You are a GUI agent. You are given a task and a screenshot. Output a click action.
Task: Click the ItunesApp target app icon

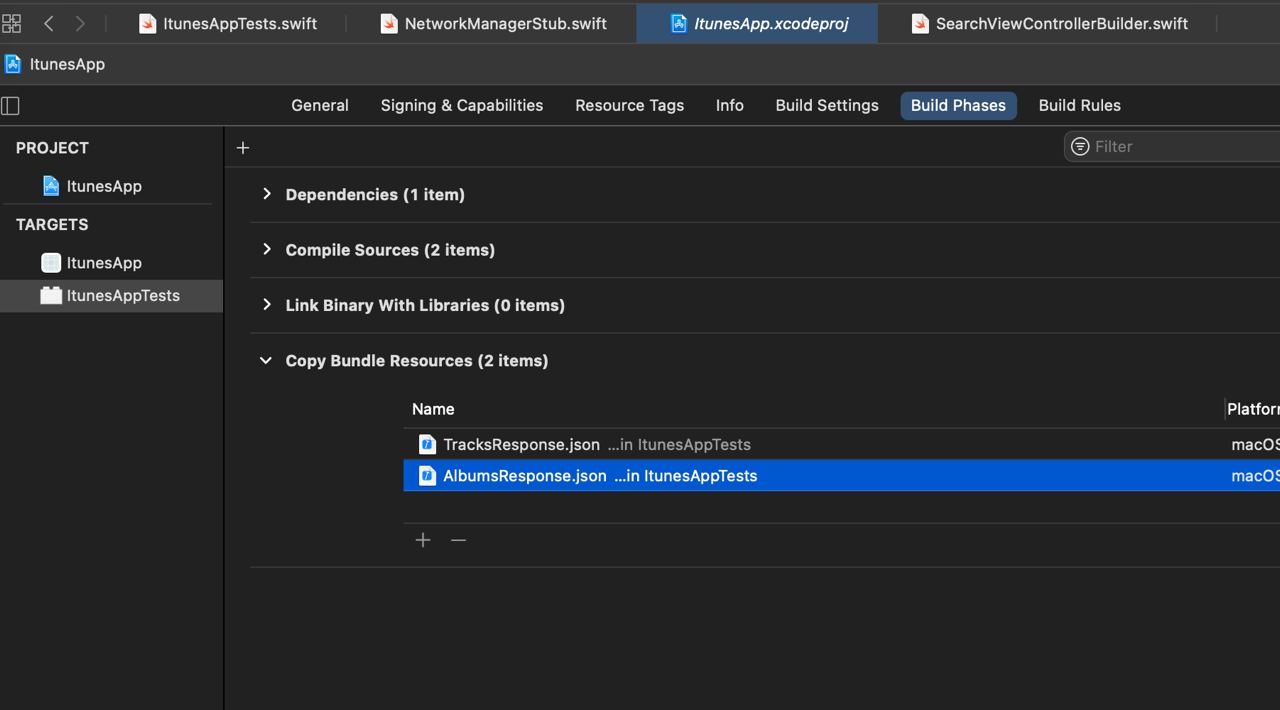(51, 263)
